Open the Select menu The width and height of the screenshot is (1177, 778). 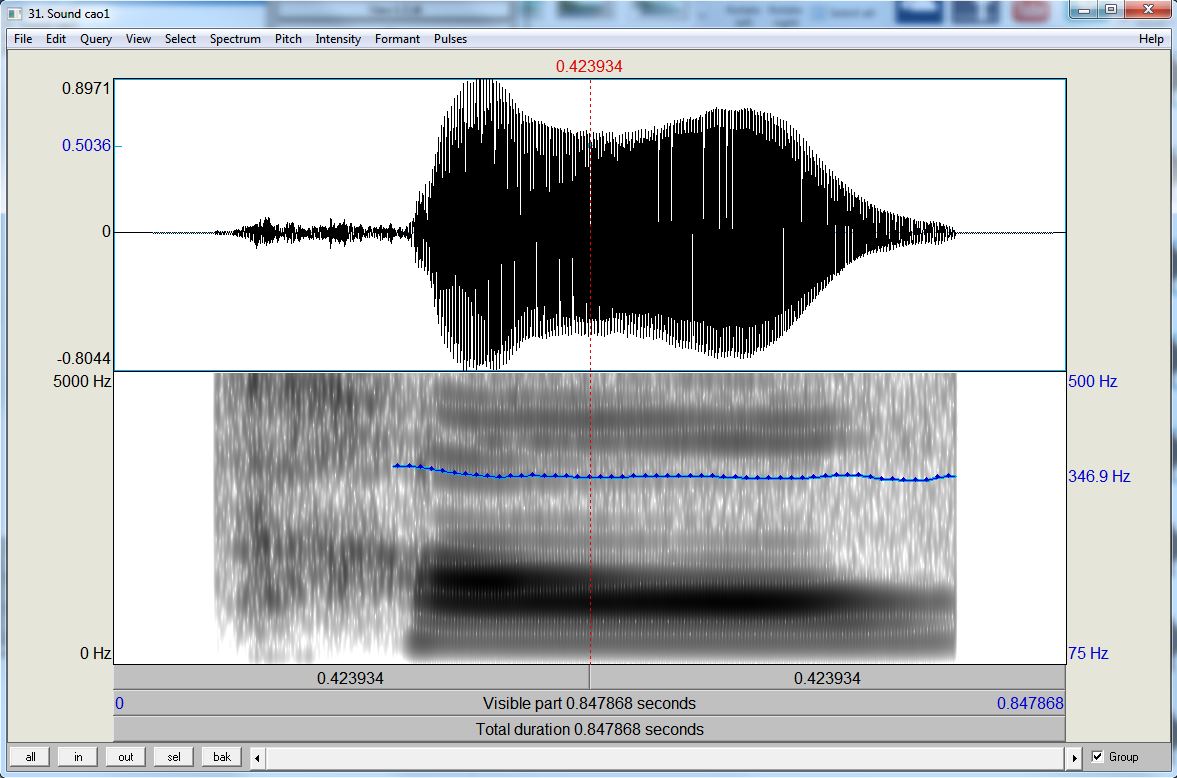[180, 39]
